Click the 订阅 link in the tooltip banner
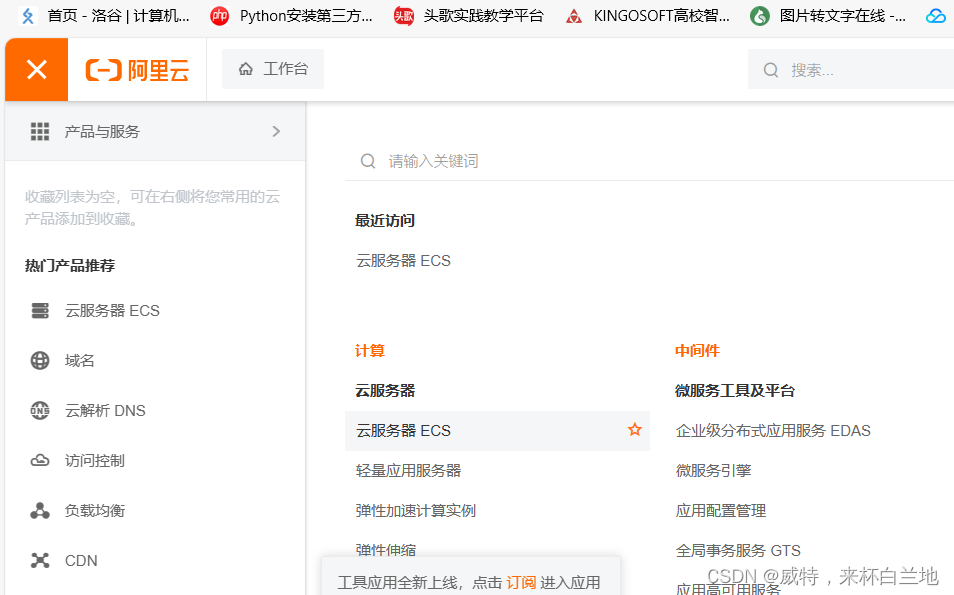This screenshot has width=954, height=595. (521, 582)
